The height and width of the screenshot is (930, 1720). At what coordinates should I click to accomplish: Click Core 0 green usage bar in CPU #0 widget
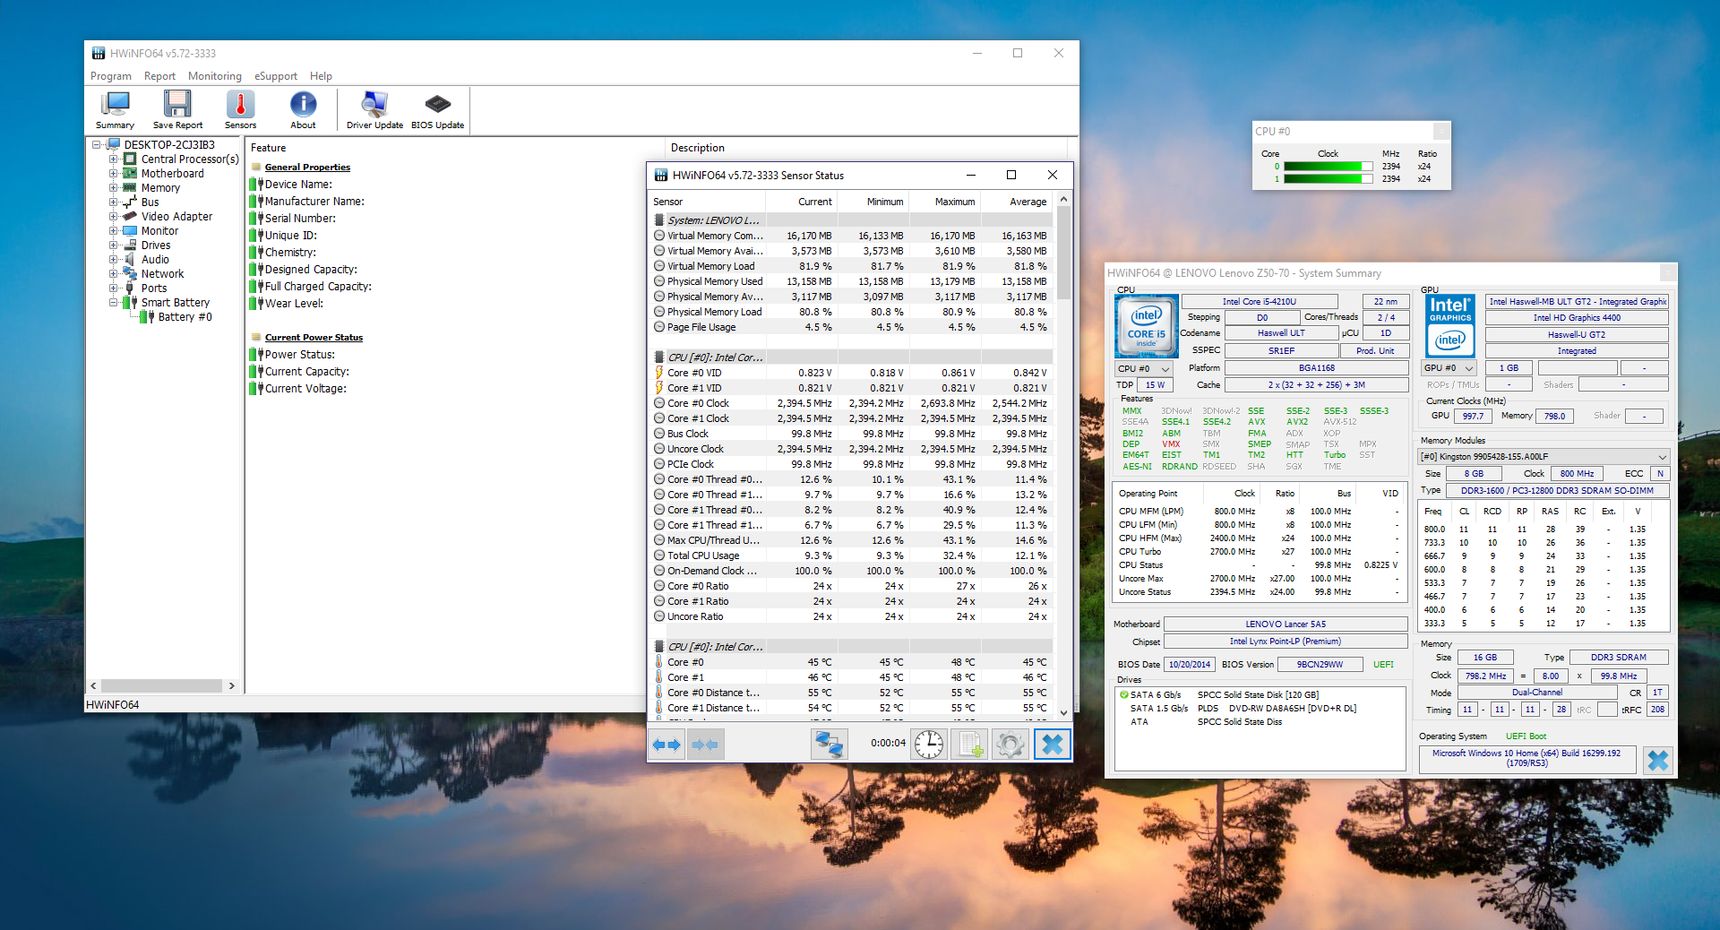[x=1328, y=167]
